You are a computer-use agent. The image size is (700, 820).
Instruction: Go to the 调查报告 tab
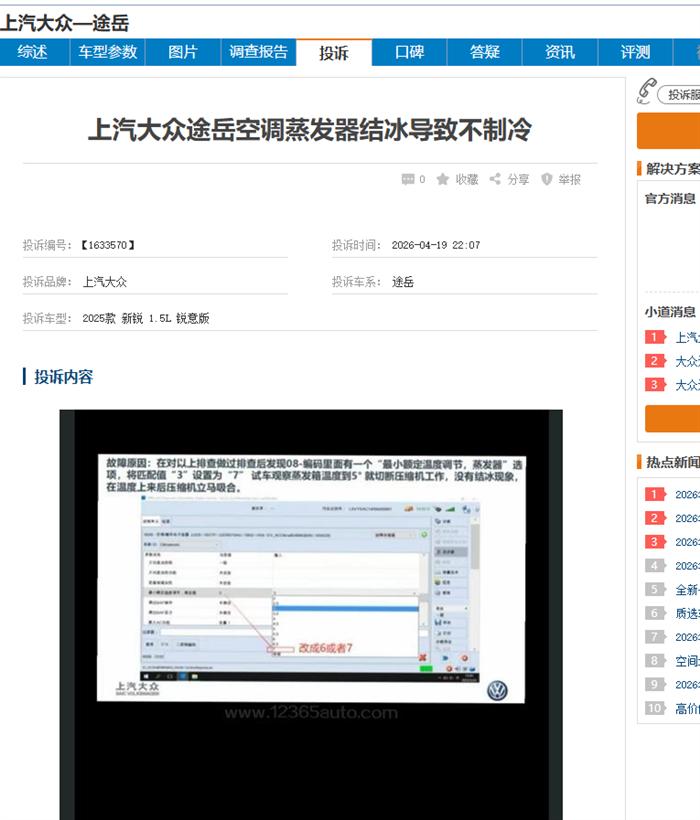coord(258,52)
